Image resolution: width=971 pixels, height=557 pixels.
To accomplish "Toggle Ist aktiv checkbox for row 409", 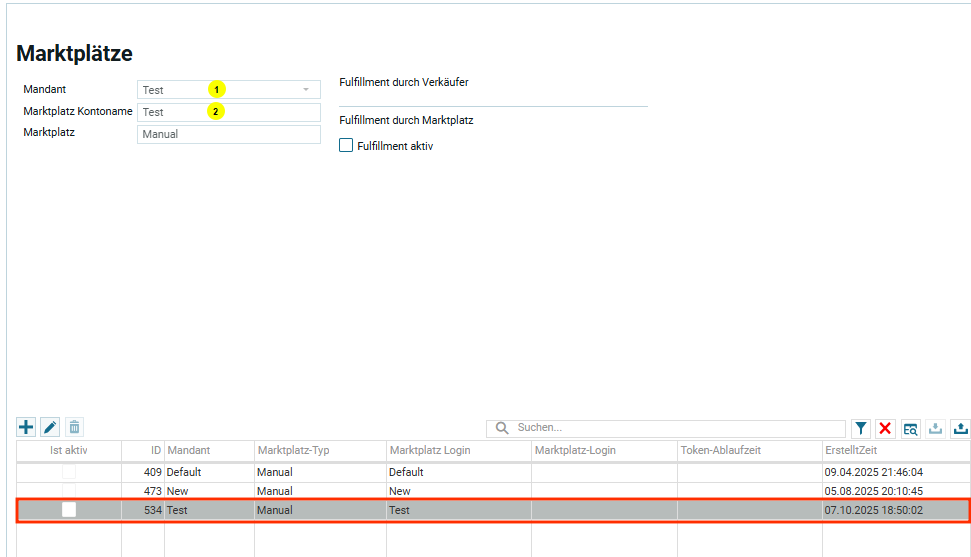I will pos(69,471).
